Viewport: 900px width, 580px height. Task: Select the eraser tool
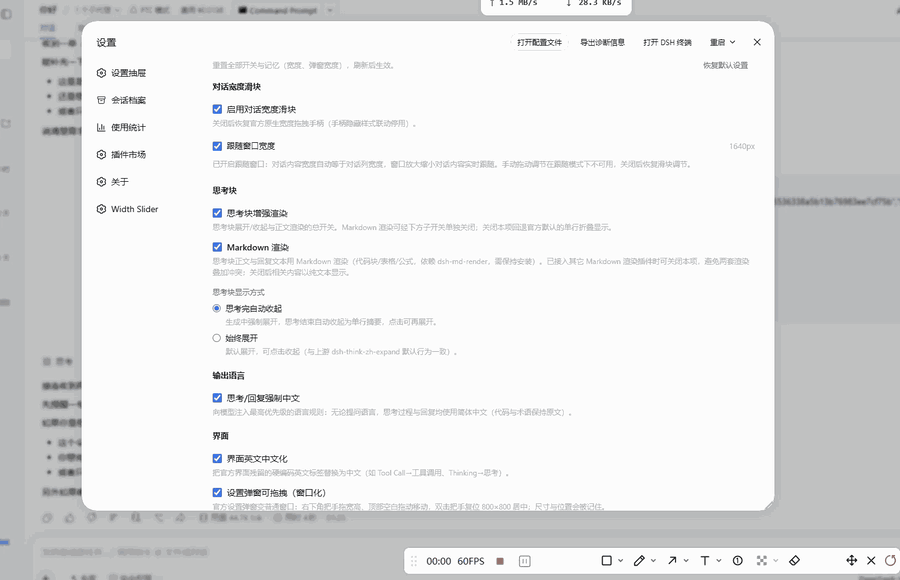794,560
